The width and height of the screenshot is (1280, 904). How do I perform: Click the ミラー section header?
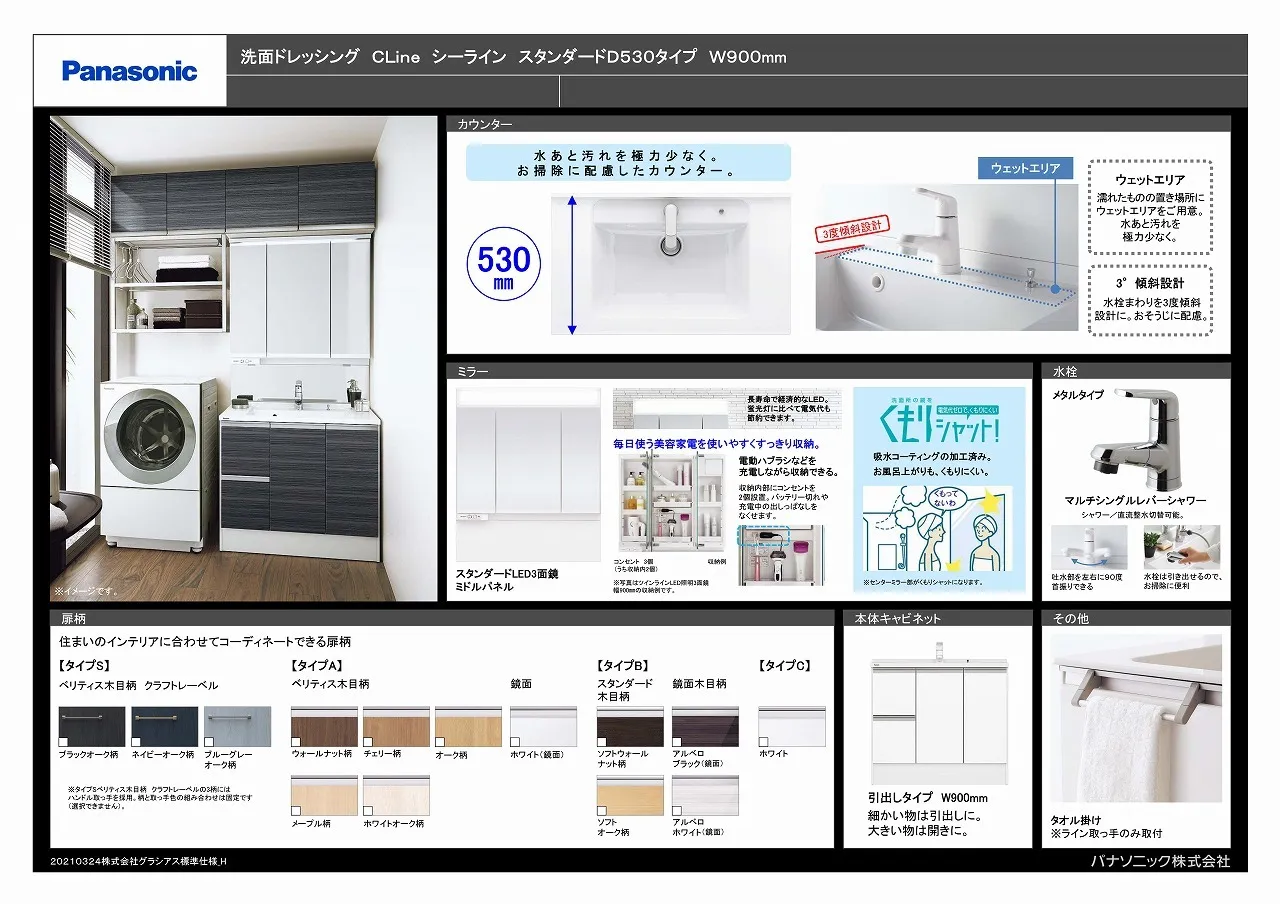[x=739, y=371]
